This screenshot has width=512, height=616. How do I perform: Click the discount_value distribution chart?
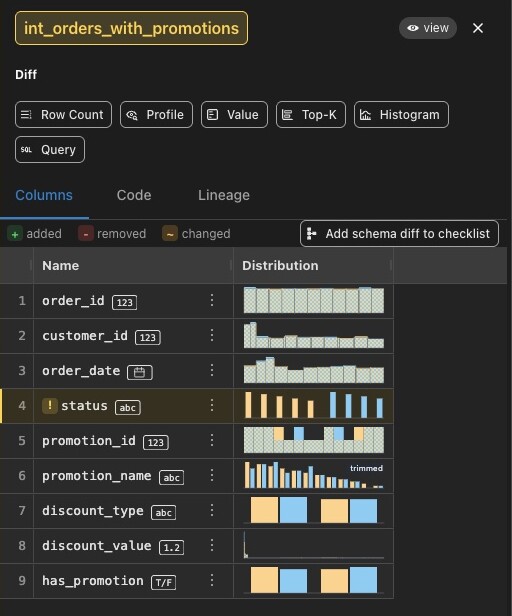coord(314,545)
